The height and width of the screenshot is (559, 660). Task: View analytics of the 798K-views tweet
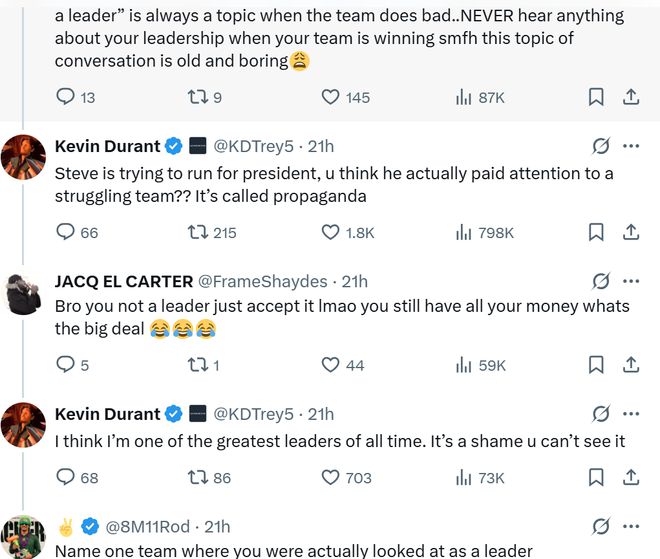pyautogui.click(x=464, y=232)
